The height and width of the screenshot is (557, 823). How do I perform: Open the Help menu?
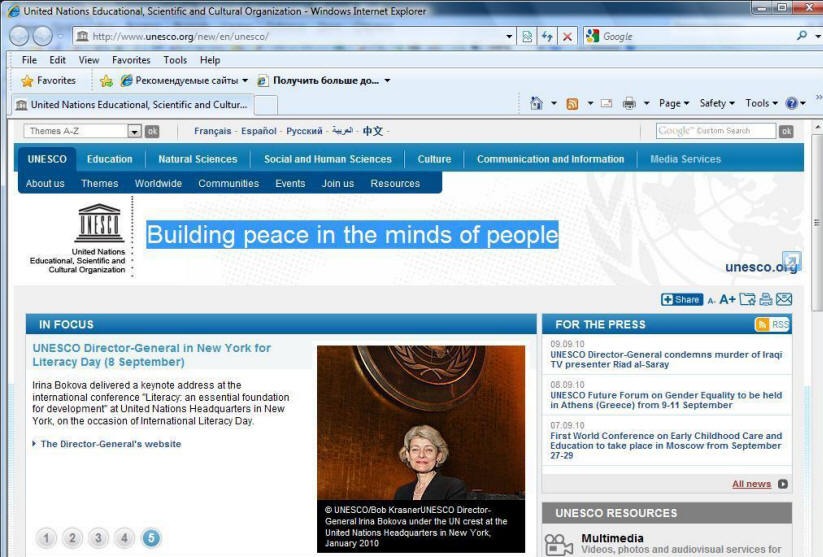pyautogui.click(x=210, y=60)
